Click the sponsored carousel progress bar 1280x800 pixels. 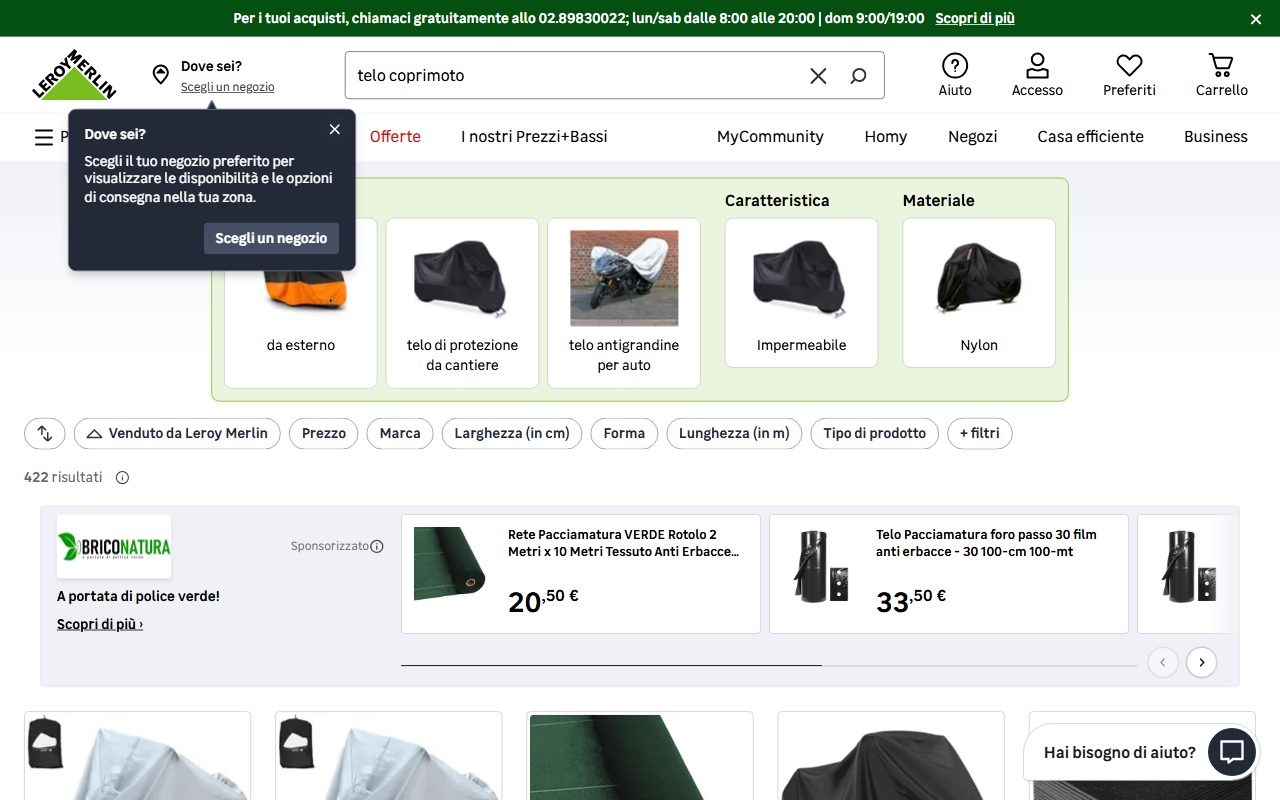pos(769,665)
